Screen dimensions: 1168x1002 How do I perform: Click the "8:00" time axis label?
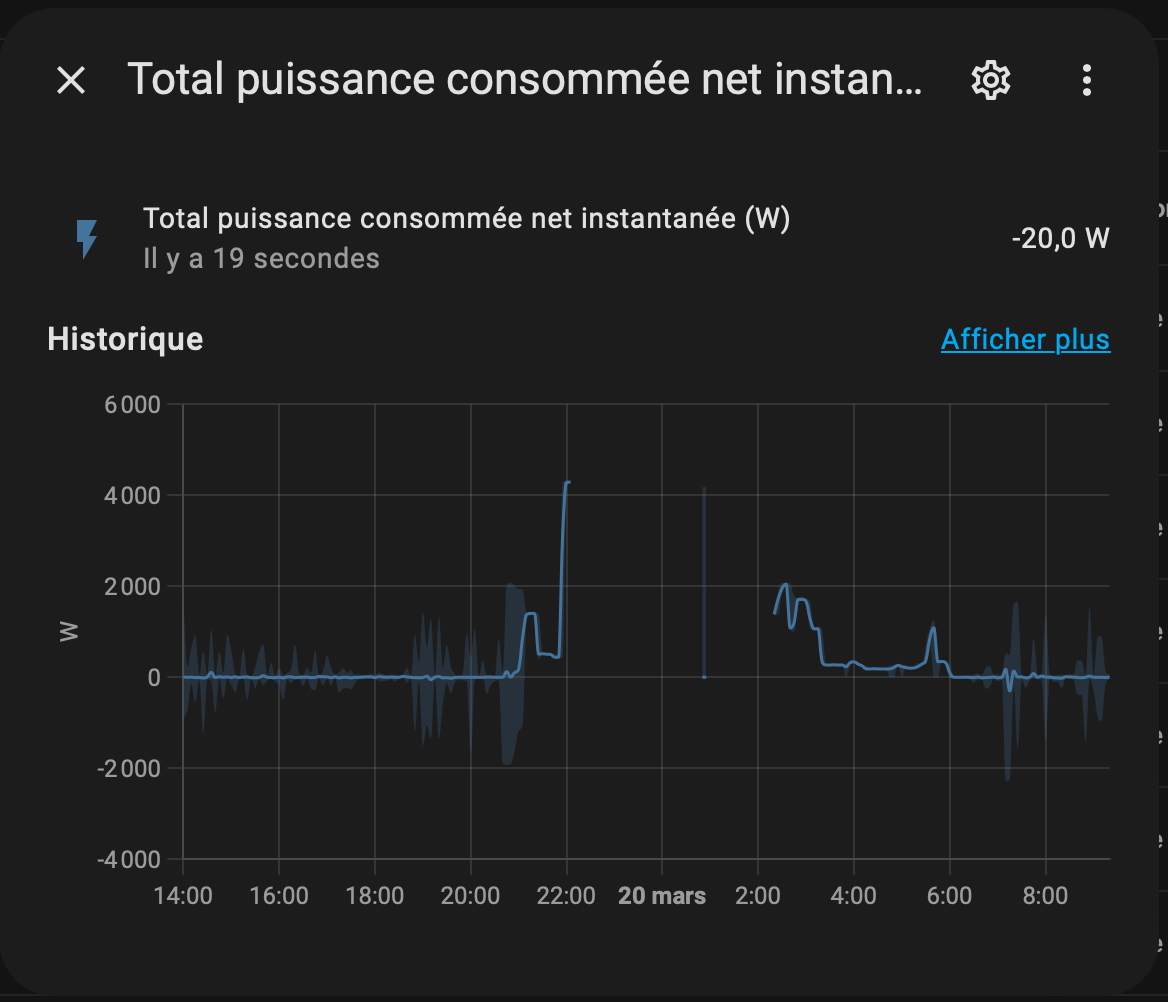pos(1045,896)
